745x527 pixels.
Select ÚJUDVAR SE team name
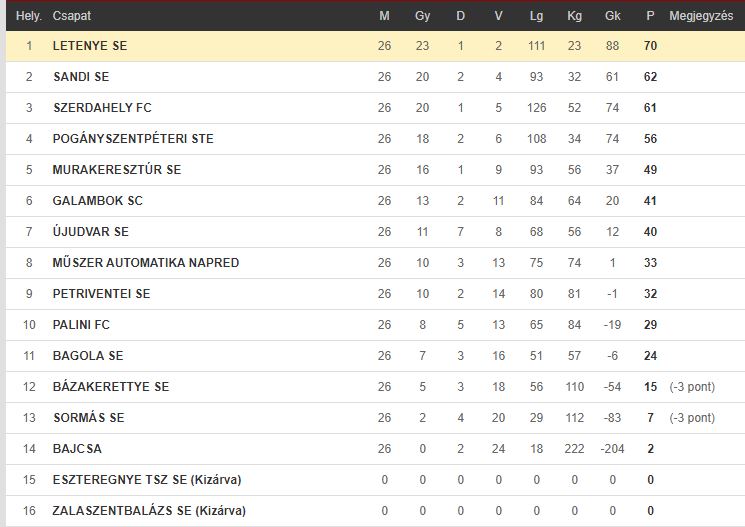(x=91, y=231)
